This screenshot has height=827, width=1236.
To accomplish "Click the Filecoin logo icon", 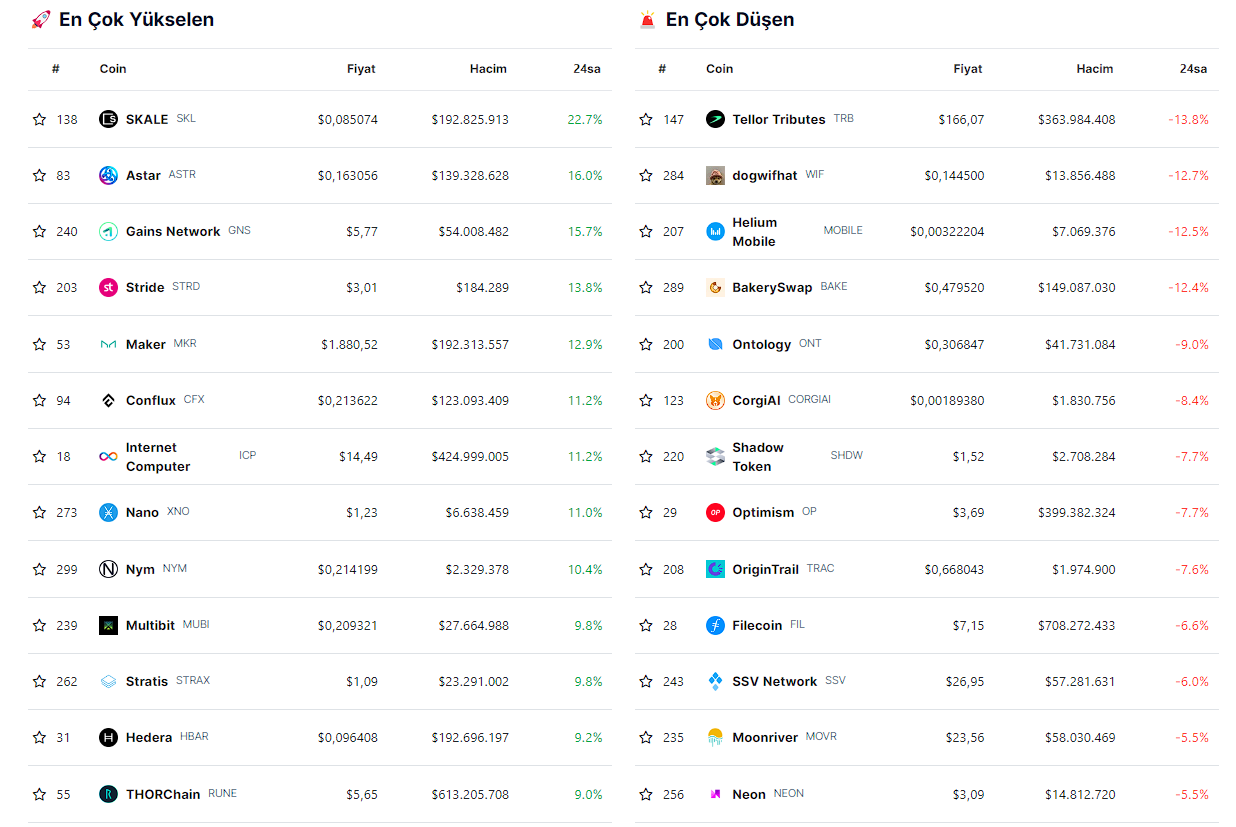I will pyautogui.click(x=714, y=626).
